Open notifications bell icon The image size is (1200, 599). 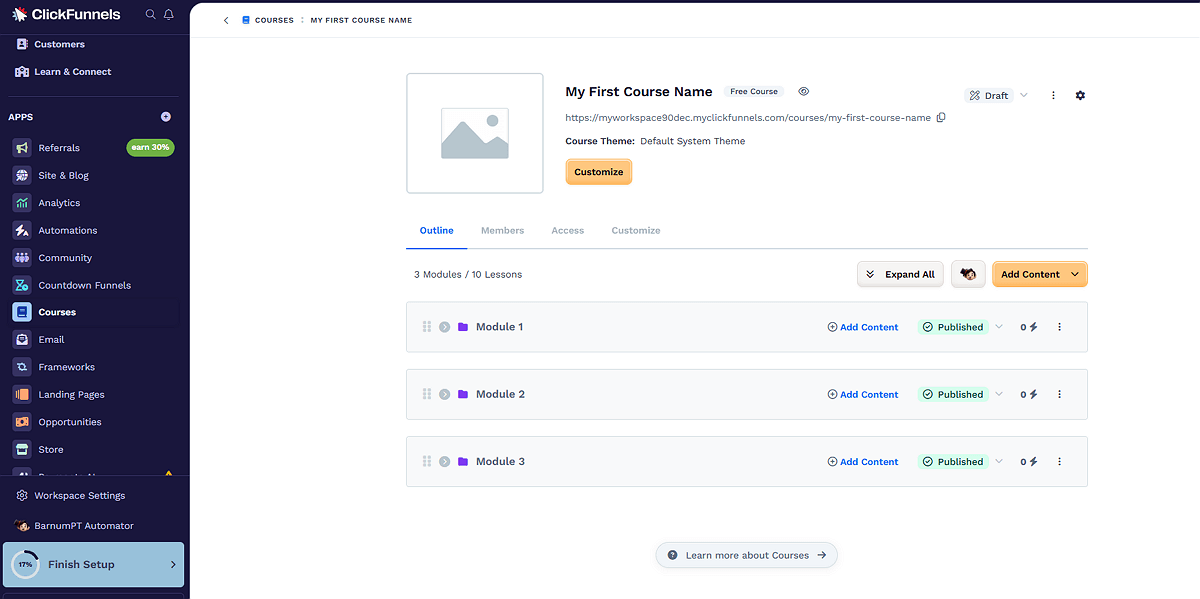(x=168, y=14)
